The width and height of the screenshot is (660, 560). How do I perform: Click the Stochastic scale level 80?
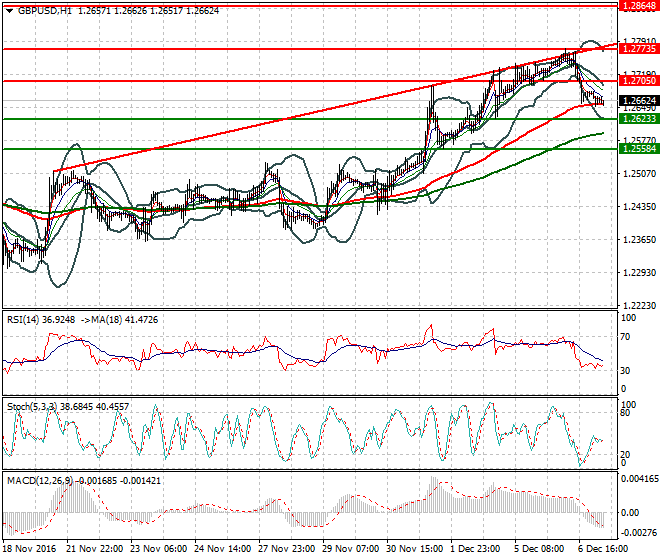coord(625,413)
